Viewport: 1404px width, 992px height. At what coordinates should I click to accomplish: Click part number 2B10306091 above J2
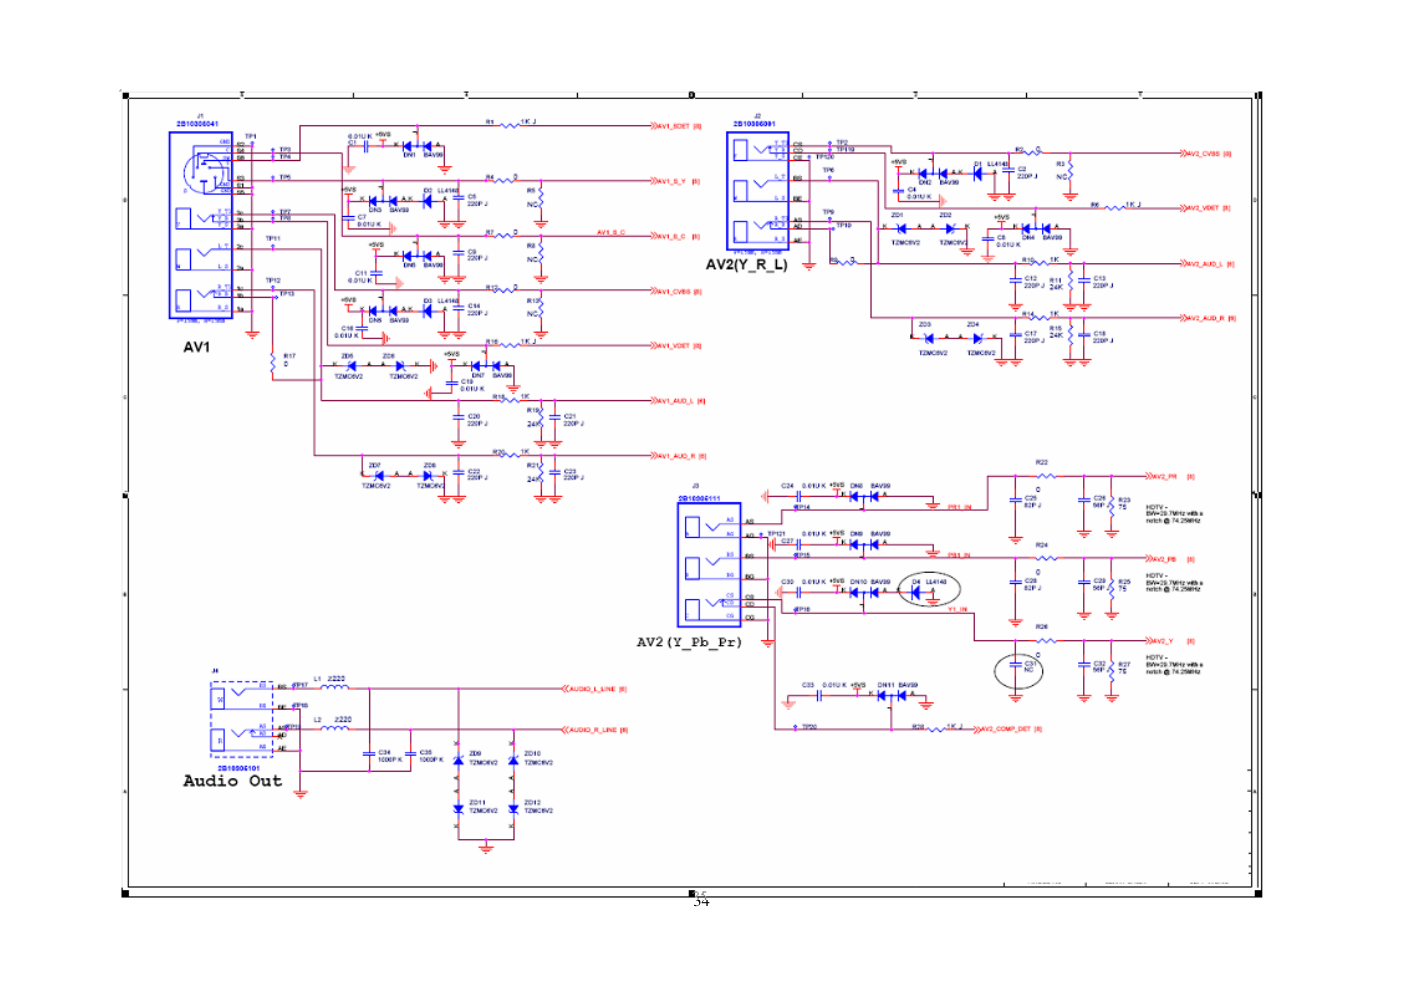click(x=754, y=124)
